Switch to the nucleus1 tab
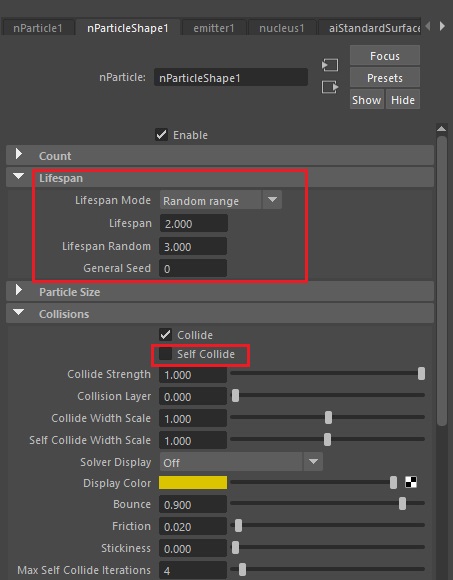Viewport: 453px width, 580px height. pyautogui.click(x=282, y=28)
